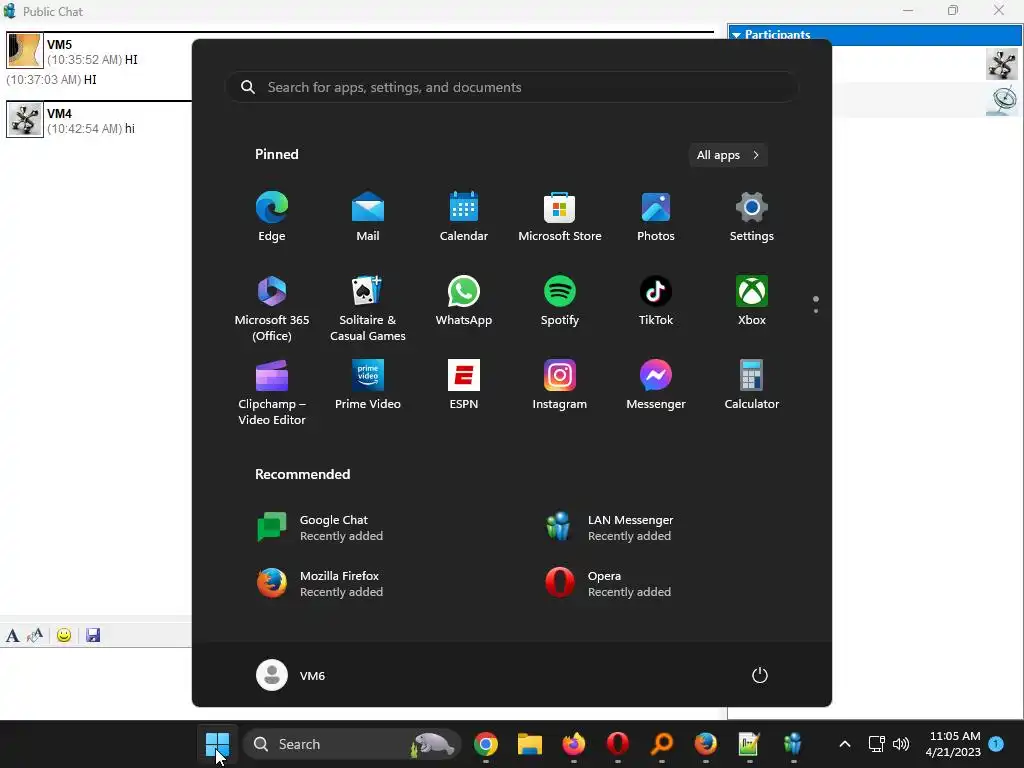
Task: Select first participant avatar in Participants list
Action: 1001,64
